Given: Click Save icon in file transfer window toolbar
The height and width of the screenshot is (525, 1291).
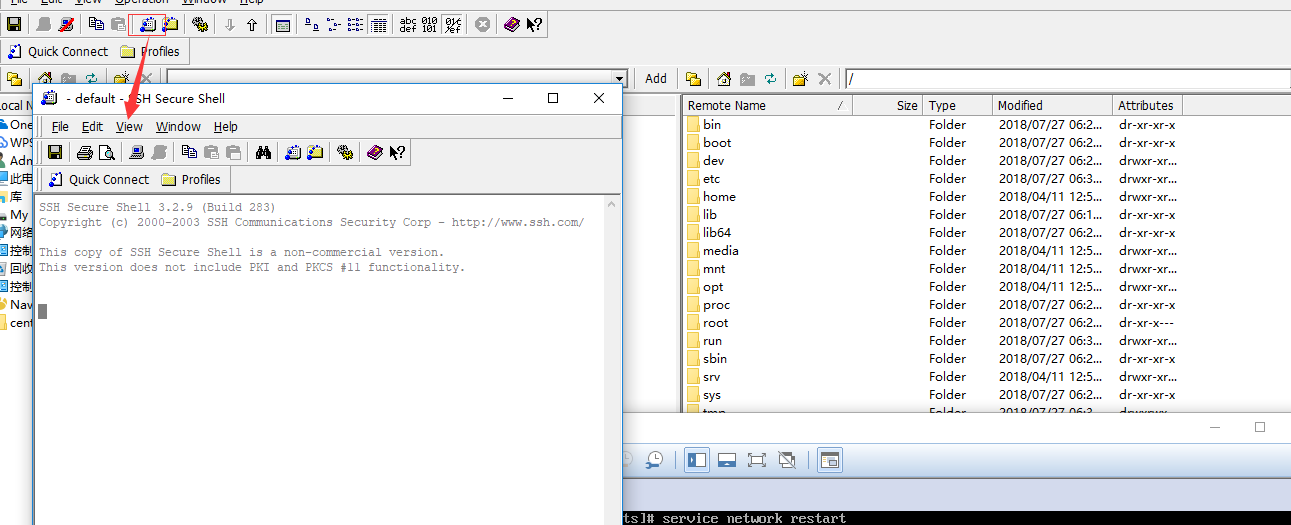Looking at the screenshot, I should point(14,24).
